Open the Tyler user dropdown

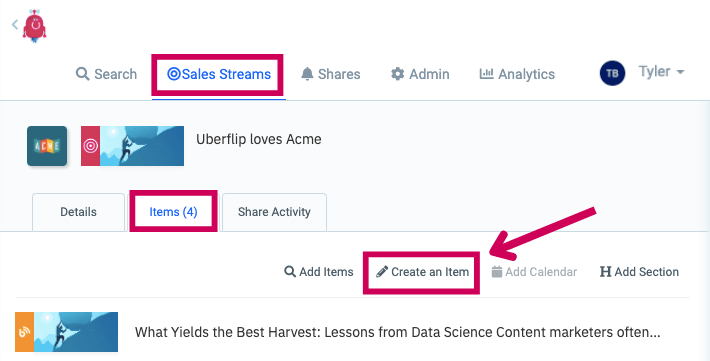pyautogui.click(x=661, y=72)
